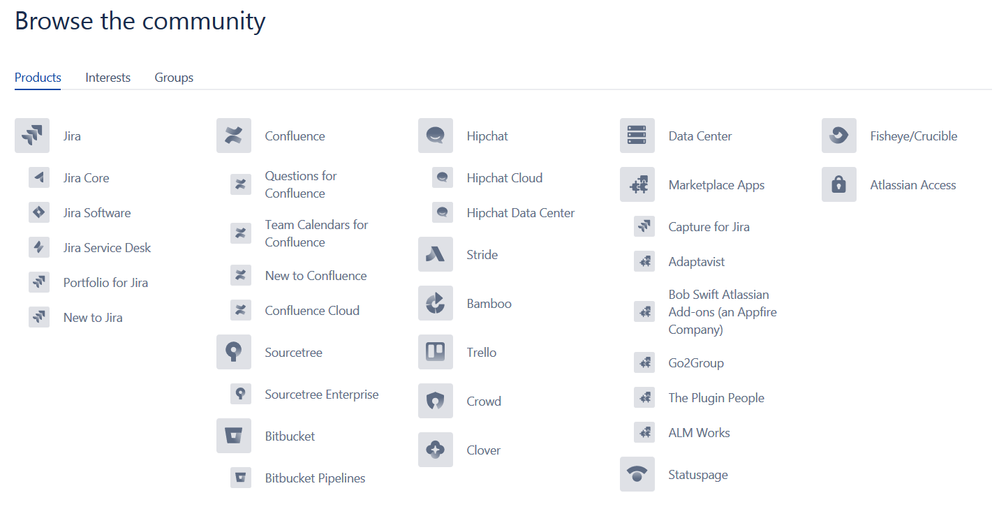Click the Team Calendars for Confluence icon
Image resolution: width=999 pixels, height=514 pixels.
click(241, 233)
